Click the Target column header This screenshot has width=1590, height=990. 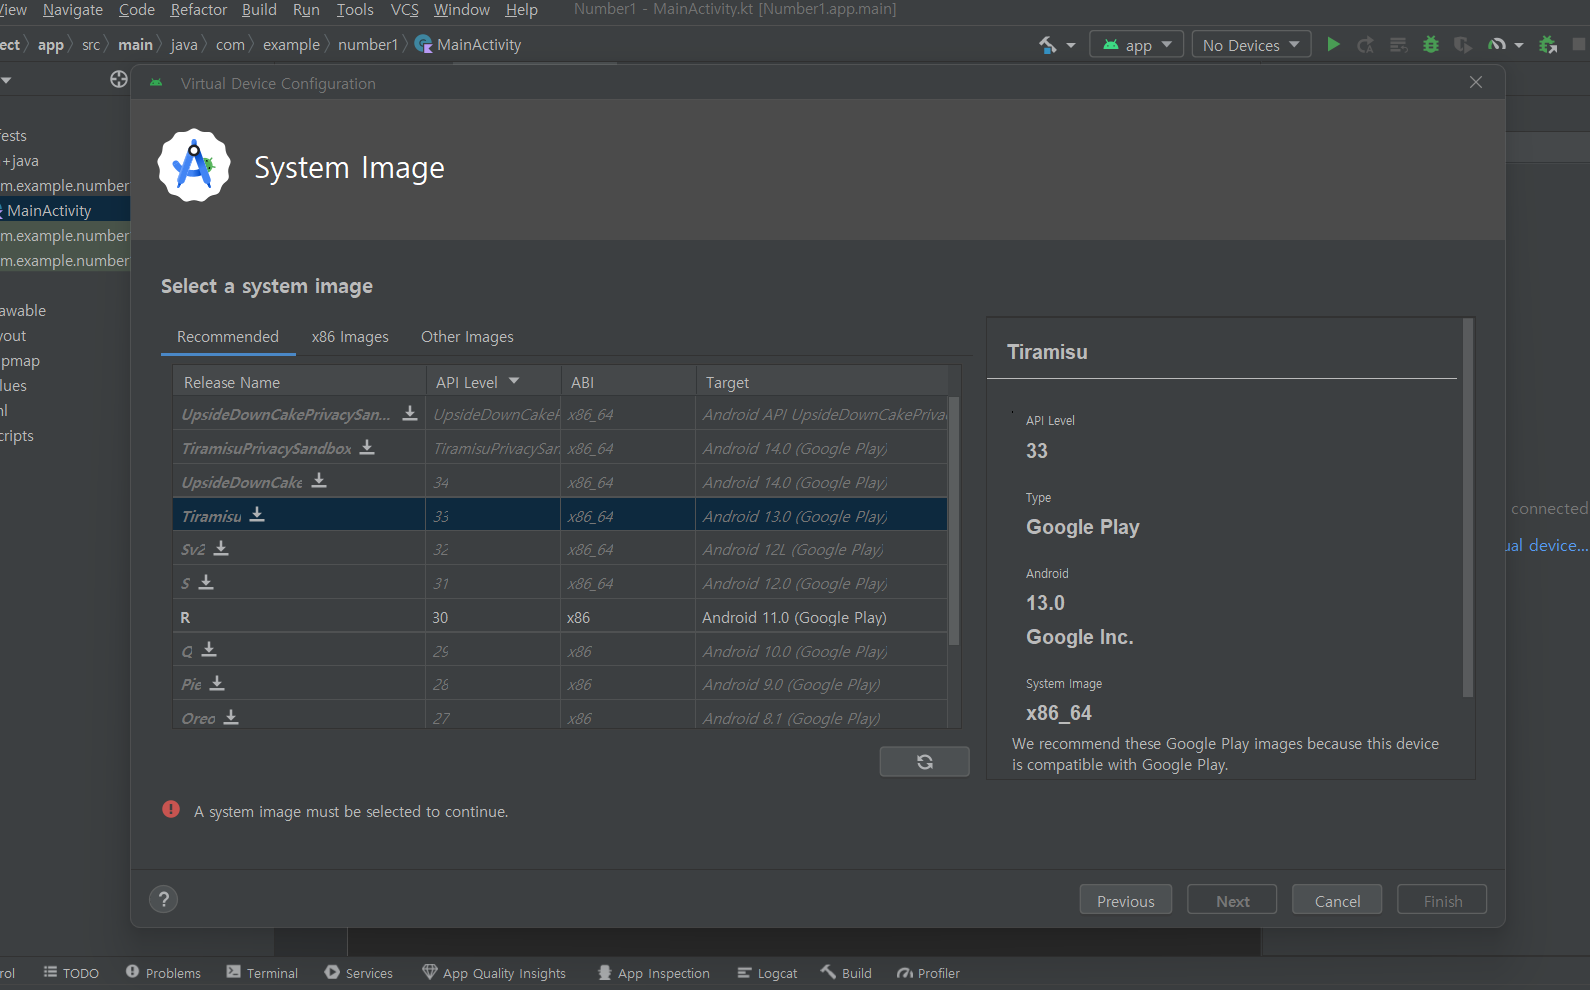coord(822,382)
